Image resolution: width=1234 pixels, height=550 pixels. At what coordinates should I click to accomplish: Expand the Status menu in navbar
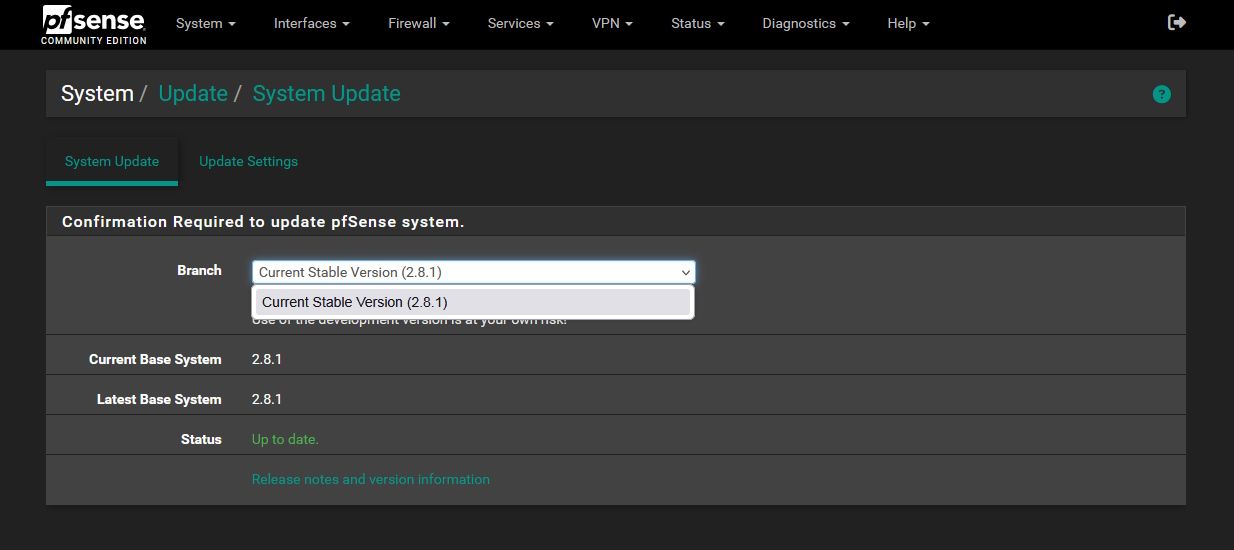click(697, 23)
